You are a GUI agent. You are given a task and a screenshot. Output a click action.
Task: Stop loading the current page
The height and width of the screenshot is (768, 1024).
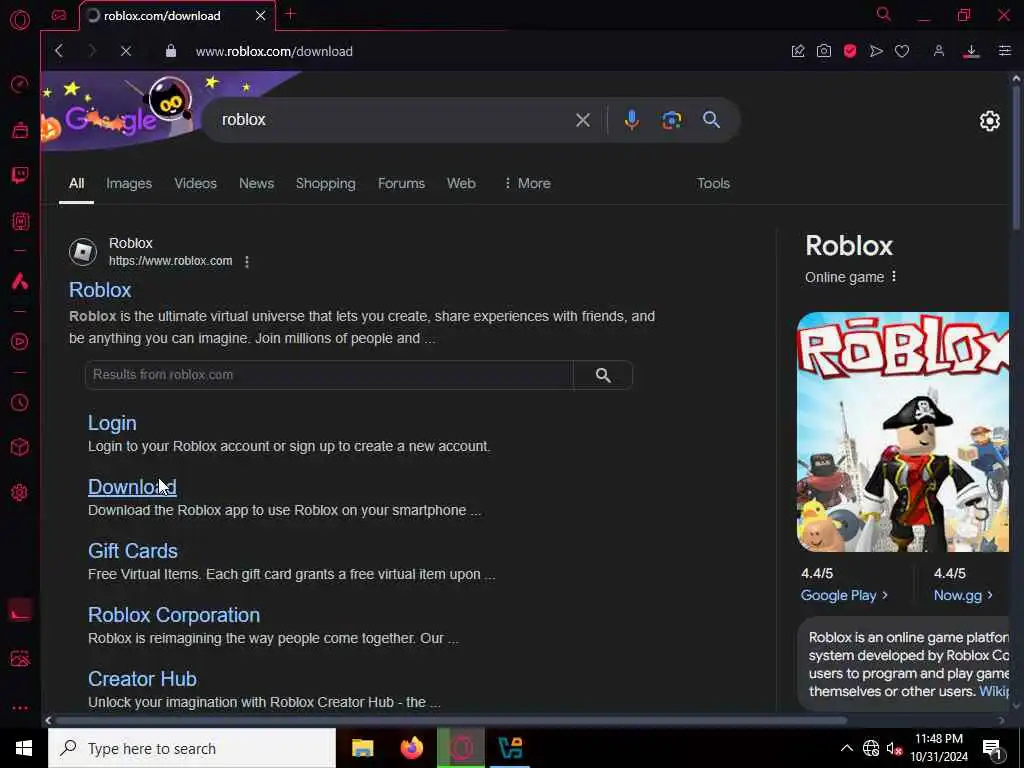126,51
